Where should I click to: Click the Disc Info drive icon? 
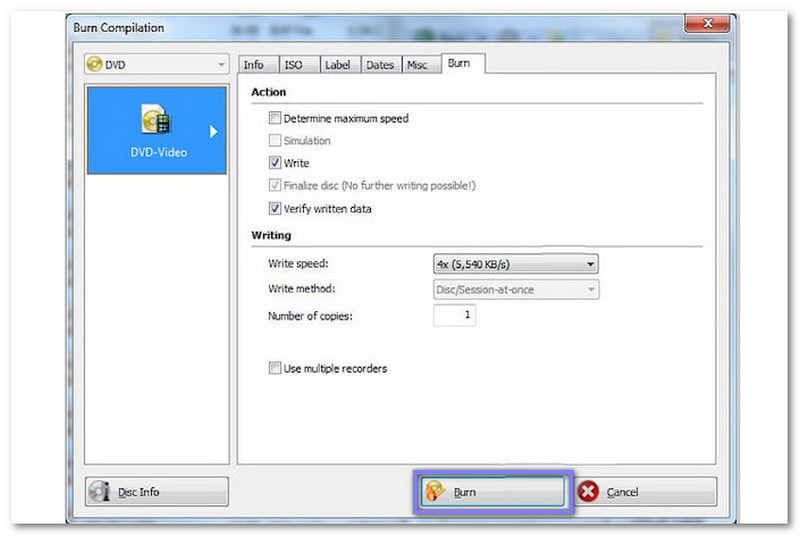pyautogui.click(x=99, y=492)
